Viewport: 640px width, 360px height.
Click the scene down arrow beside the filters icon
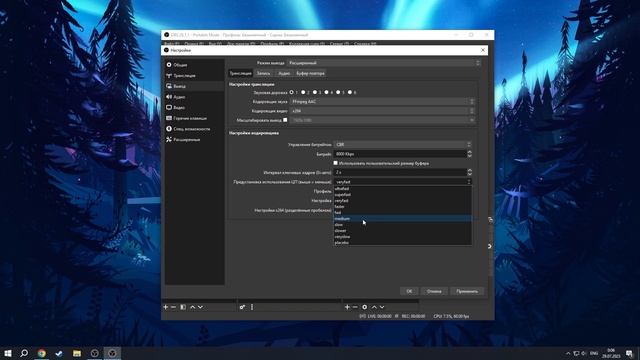(x=200, y=307)
